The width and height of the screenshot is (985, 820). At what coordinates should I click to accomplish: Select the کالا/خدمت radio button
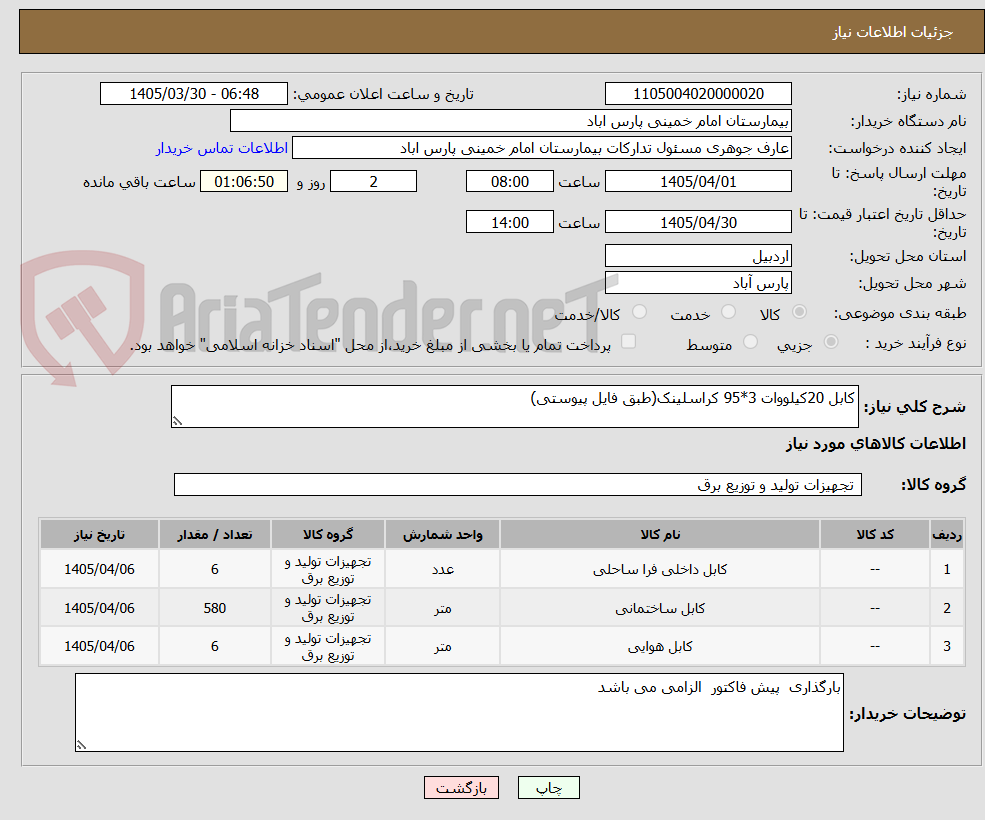pos(639,312)
